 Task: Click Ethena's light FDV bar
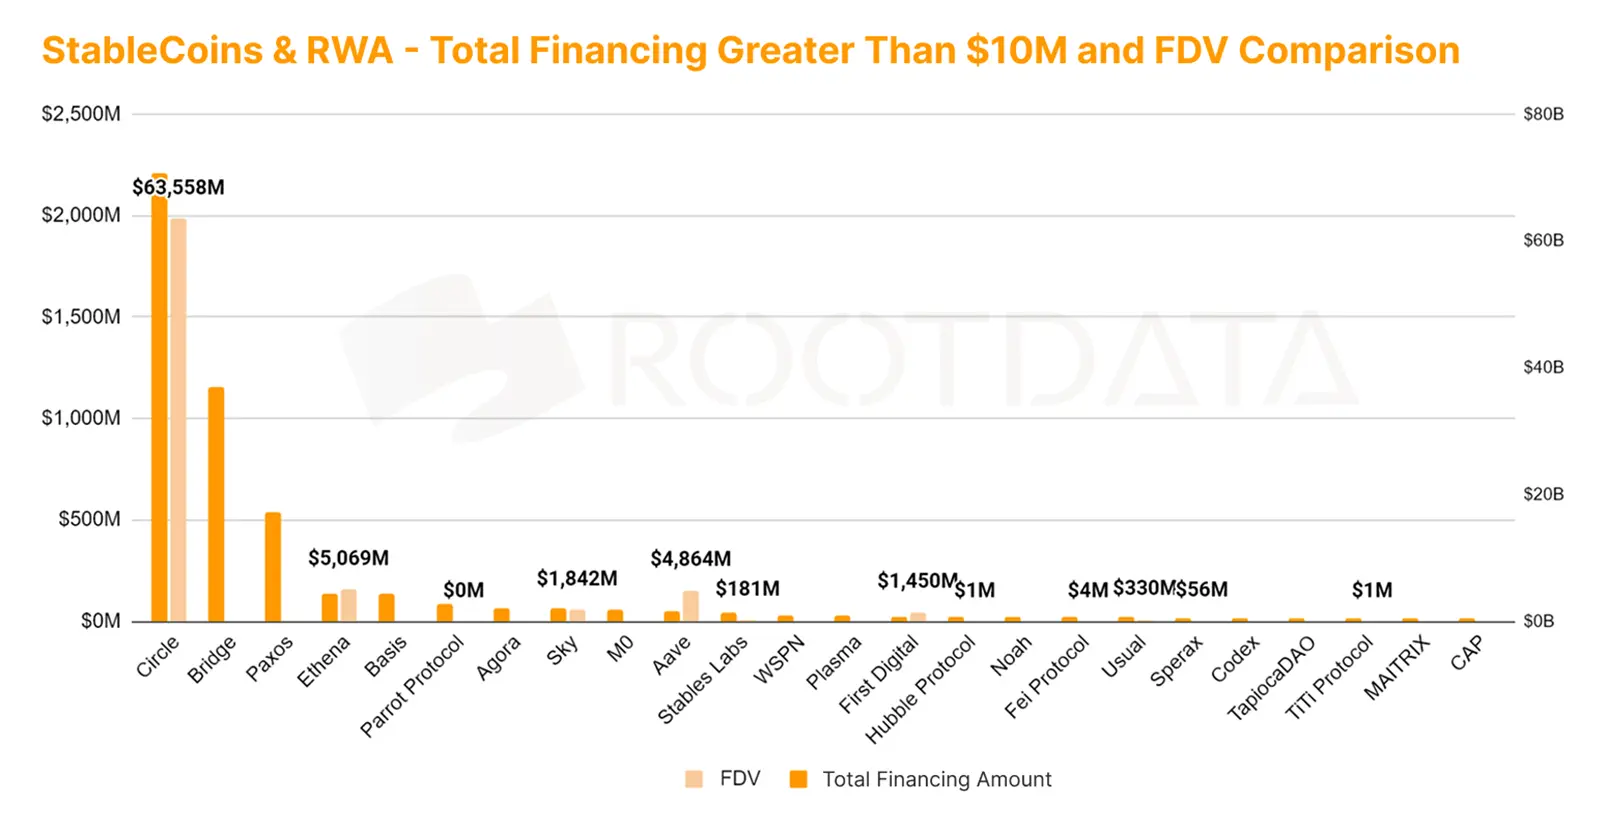[x=349, y=605]
